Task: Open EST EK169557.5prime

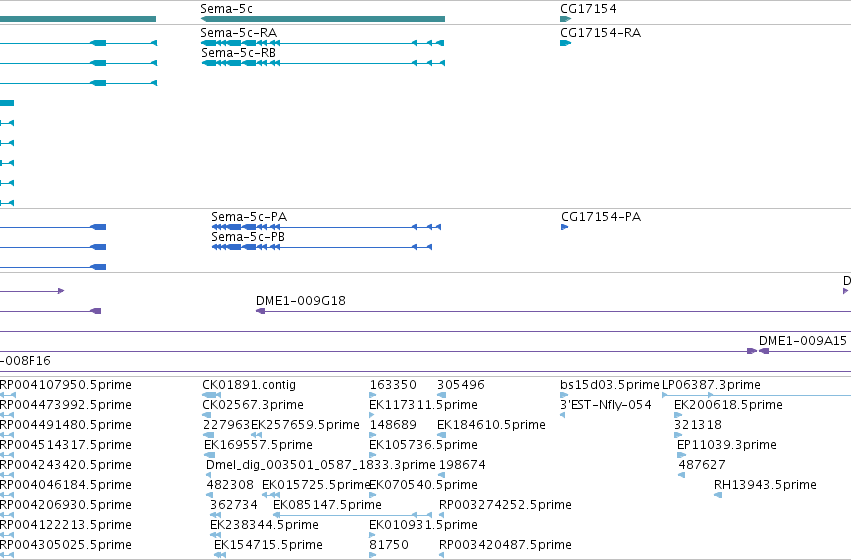Action: click(258, 445)
